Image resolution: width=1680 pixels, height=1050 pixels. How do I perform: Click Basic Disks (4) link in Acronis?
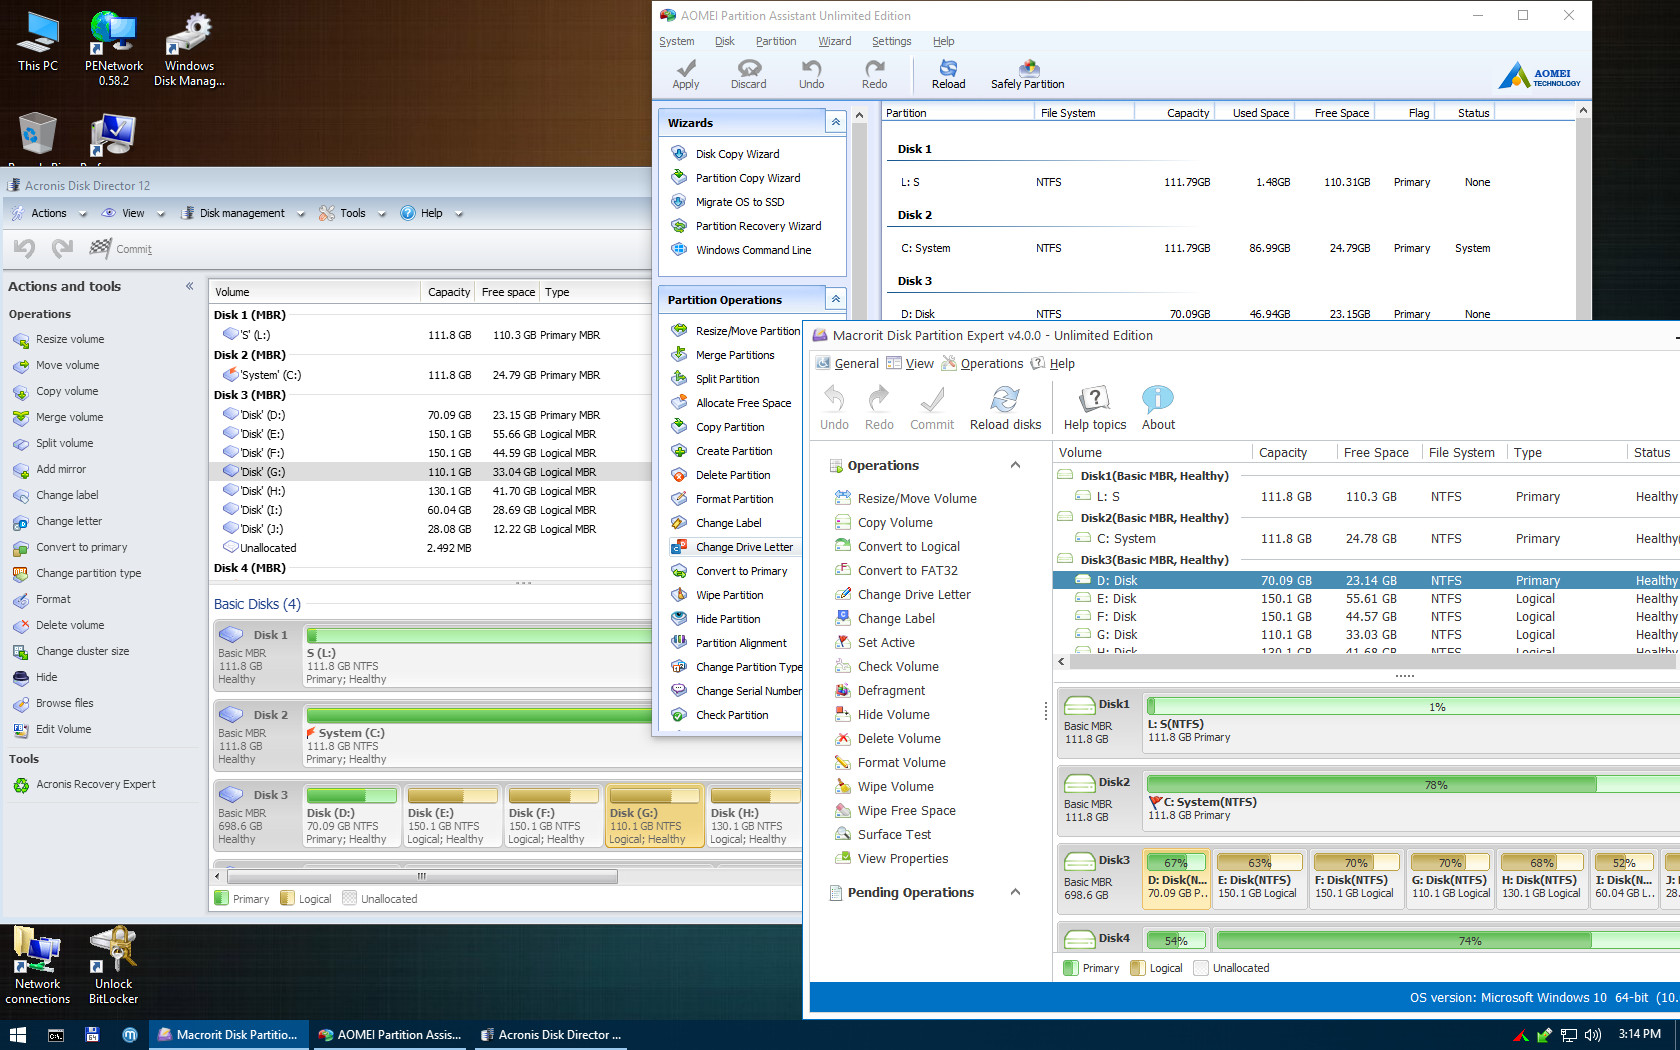click(257, 604)
